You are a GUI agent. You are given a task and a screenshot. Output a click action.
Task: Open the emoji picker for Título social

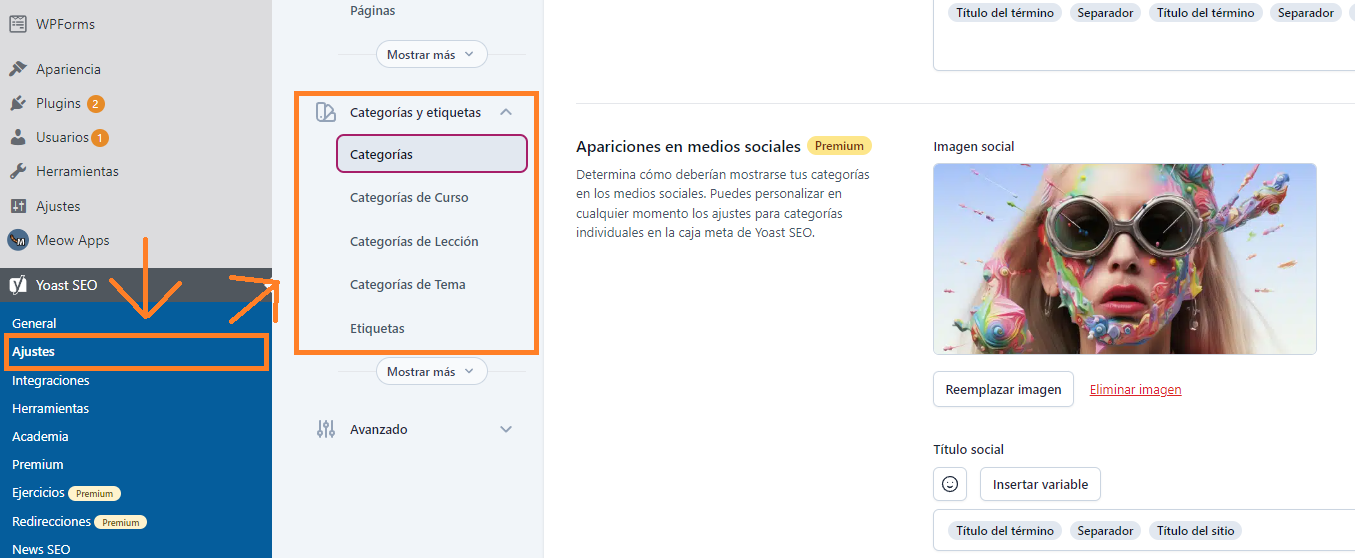point(950,484)
